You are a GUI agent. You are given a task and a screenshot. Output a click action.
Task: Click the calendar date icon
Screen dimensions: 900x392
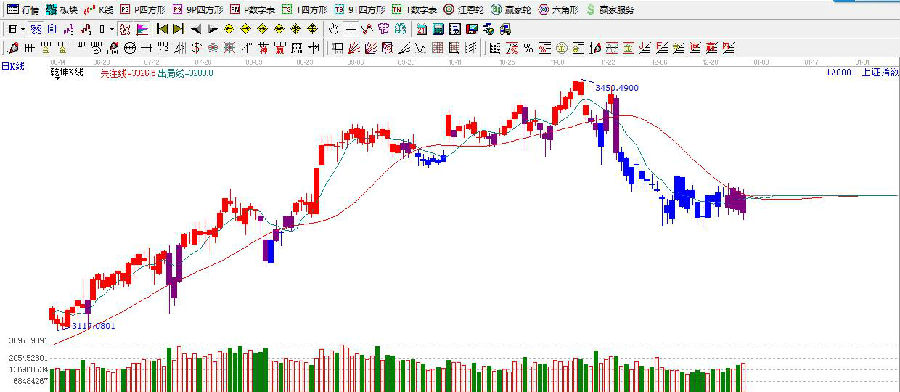point(422,29)
